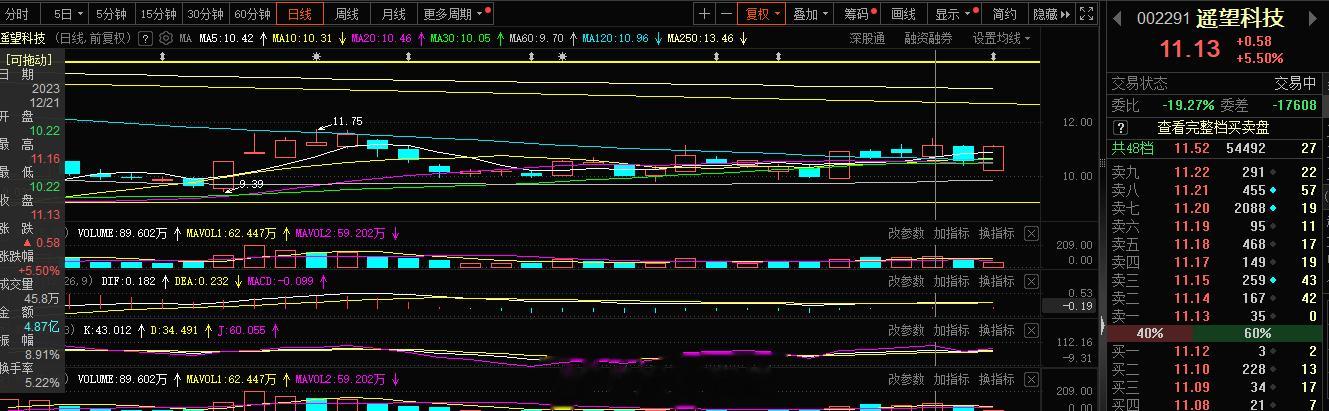The height and width of the screenshot is (411, 1329).
Task: Open the 设置均线 dropdown
Action: point(1001,38)
